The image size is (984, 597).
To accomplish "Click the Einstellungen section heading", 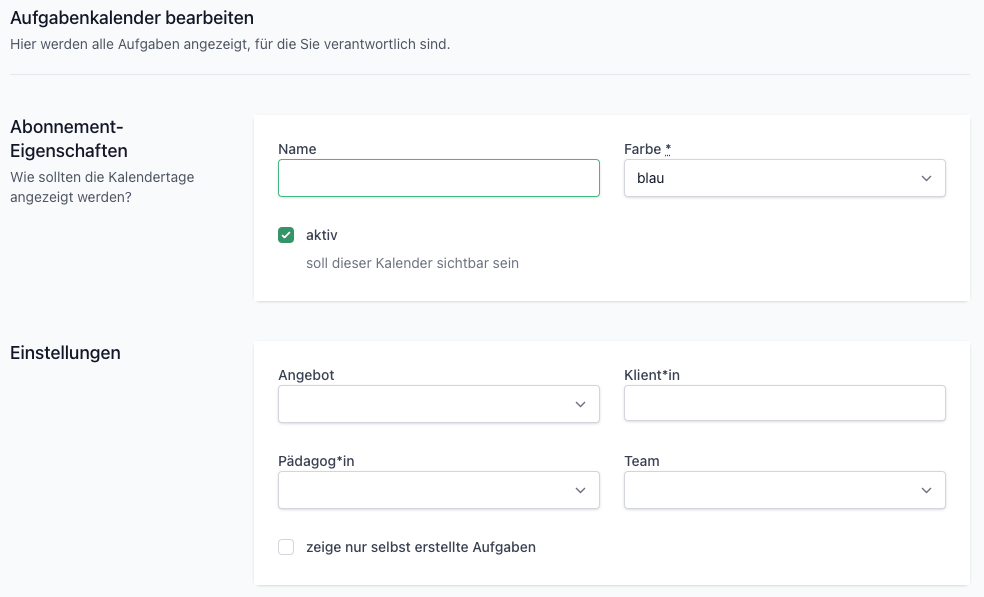I will 65,353.
